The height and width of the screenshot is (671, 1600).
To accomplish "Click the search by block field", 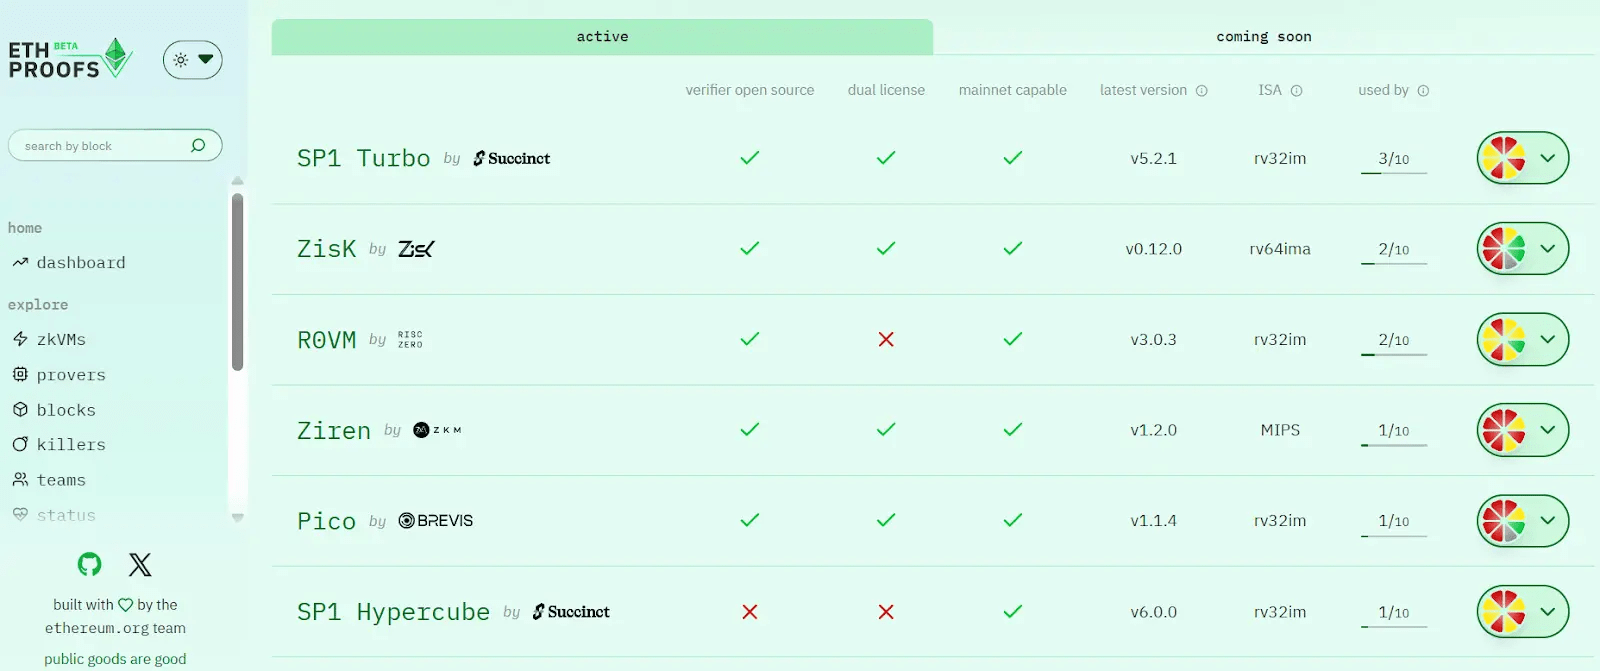I will [x=100, y=146].
